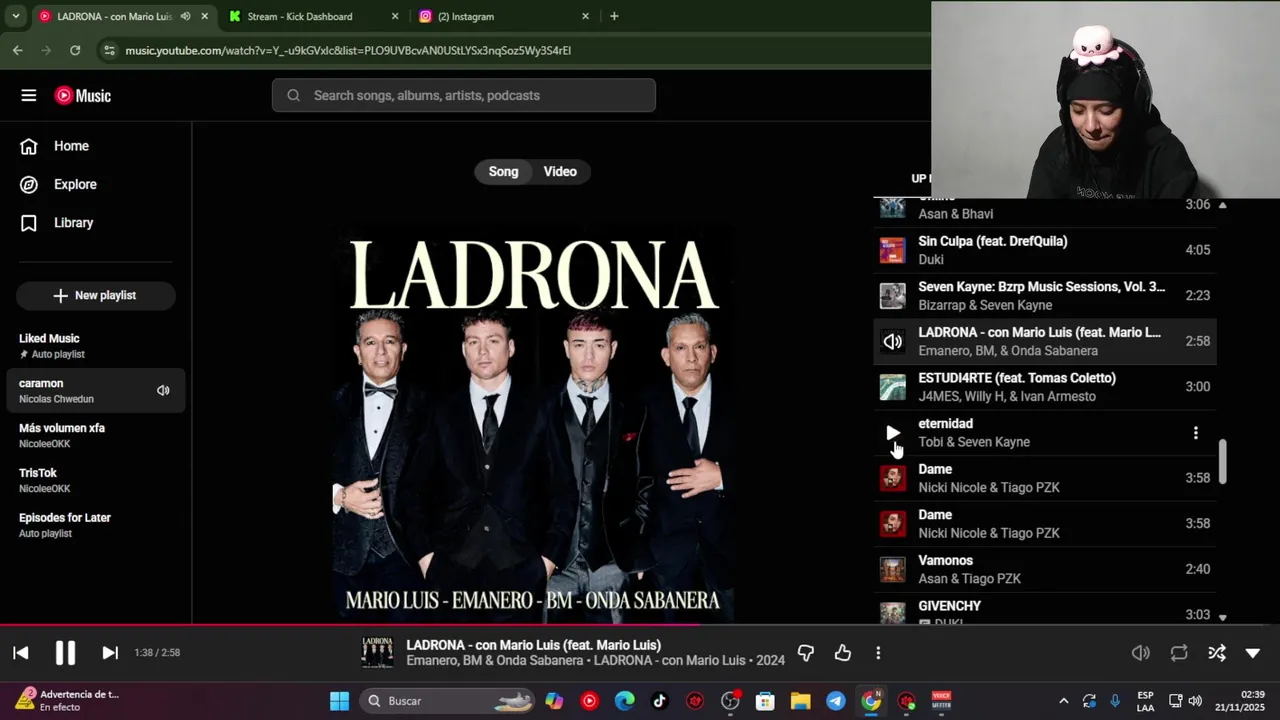Select the Song view toggle
Screen dimensions: 1280x720
(x=503, y=171)
